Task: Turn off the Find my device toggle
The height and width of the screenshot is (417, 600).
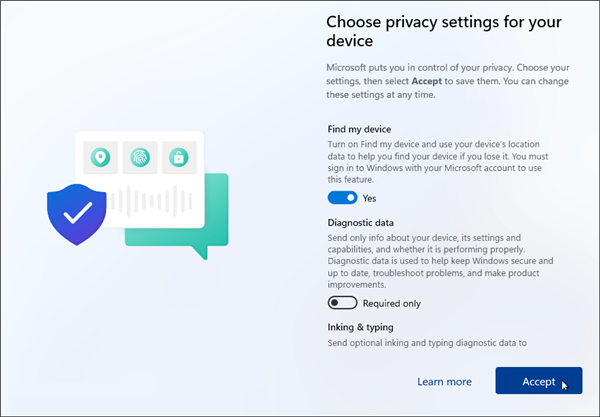Action: 342,198
